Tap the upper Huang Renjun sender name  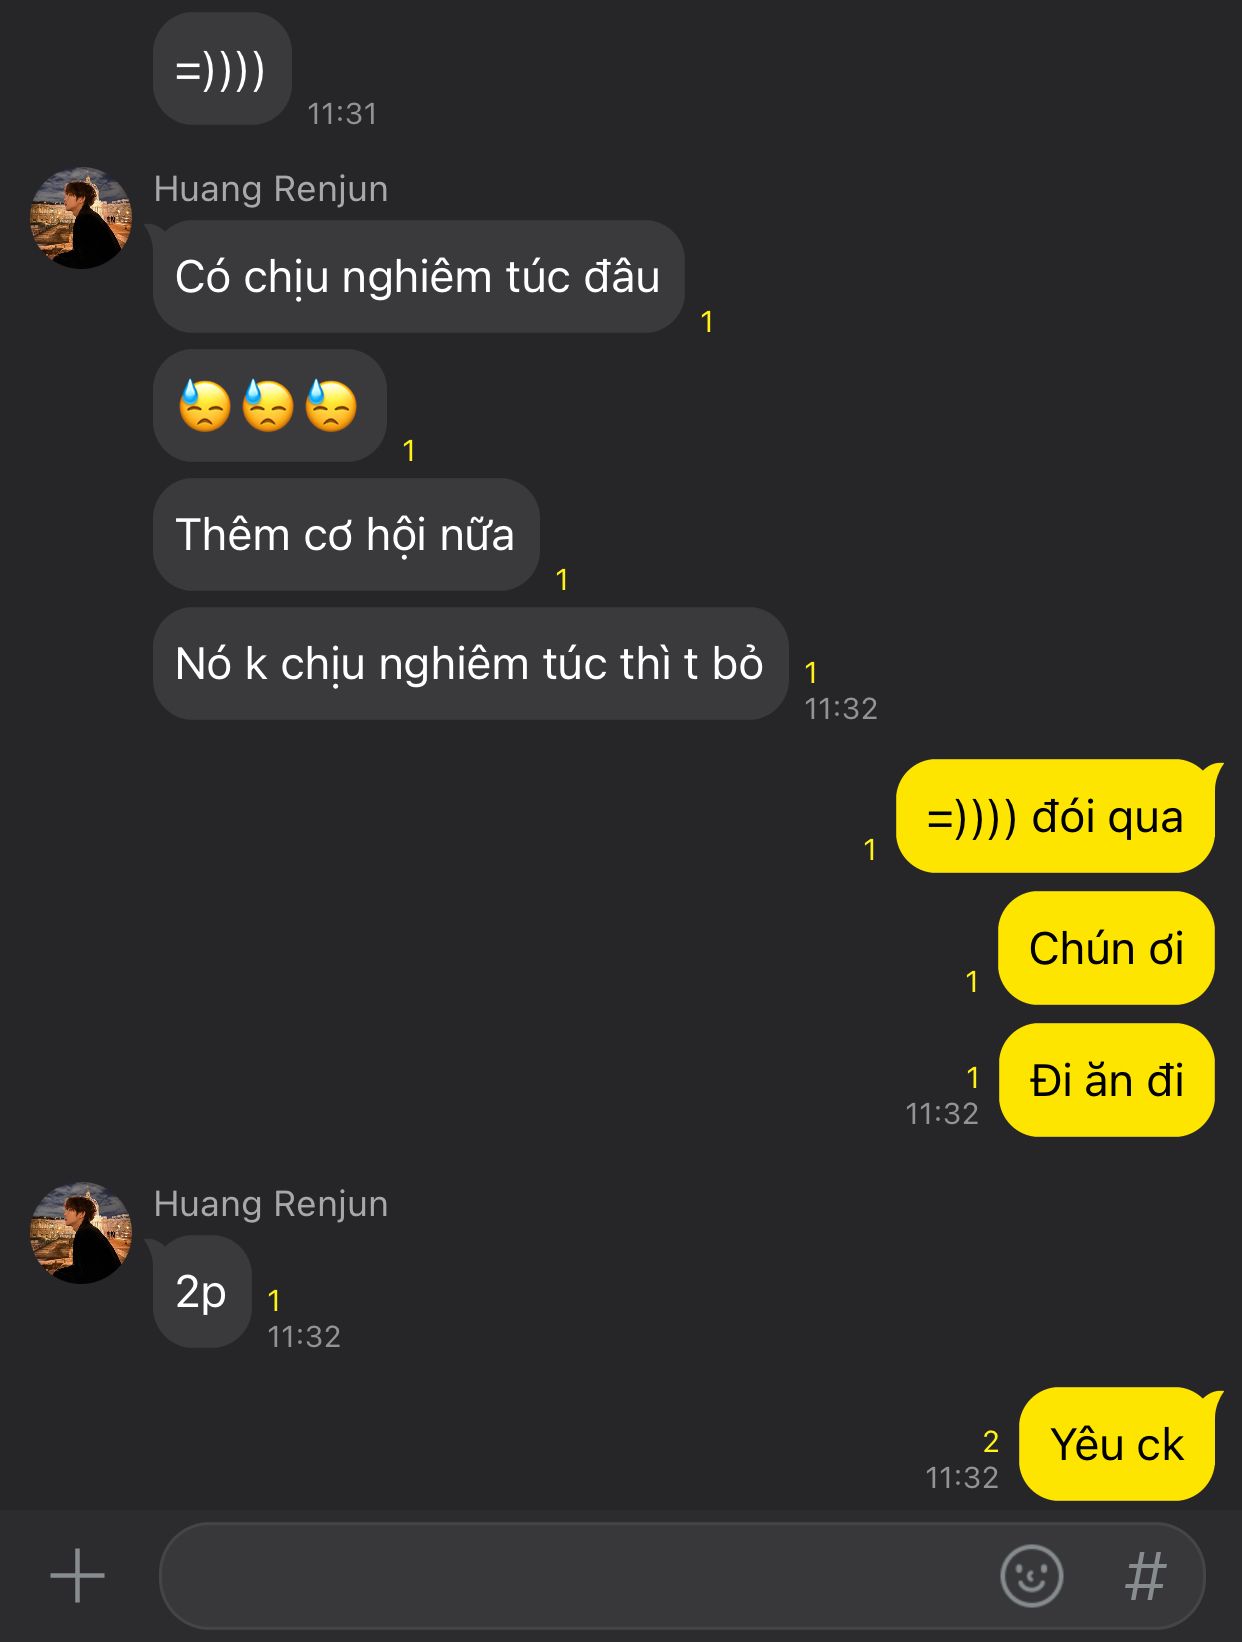pos(271,189)
